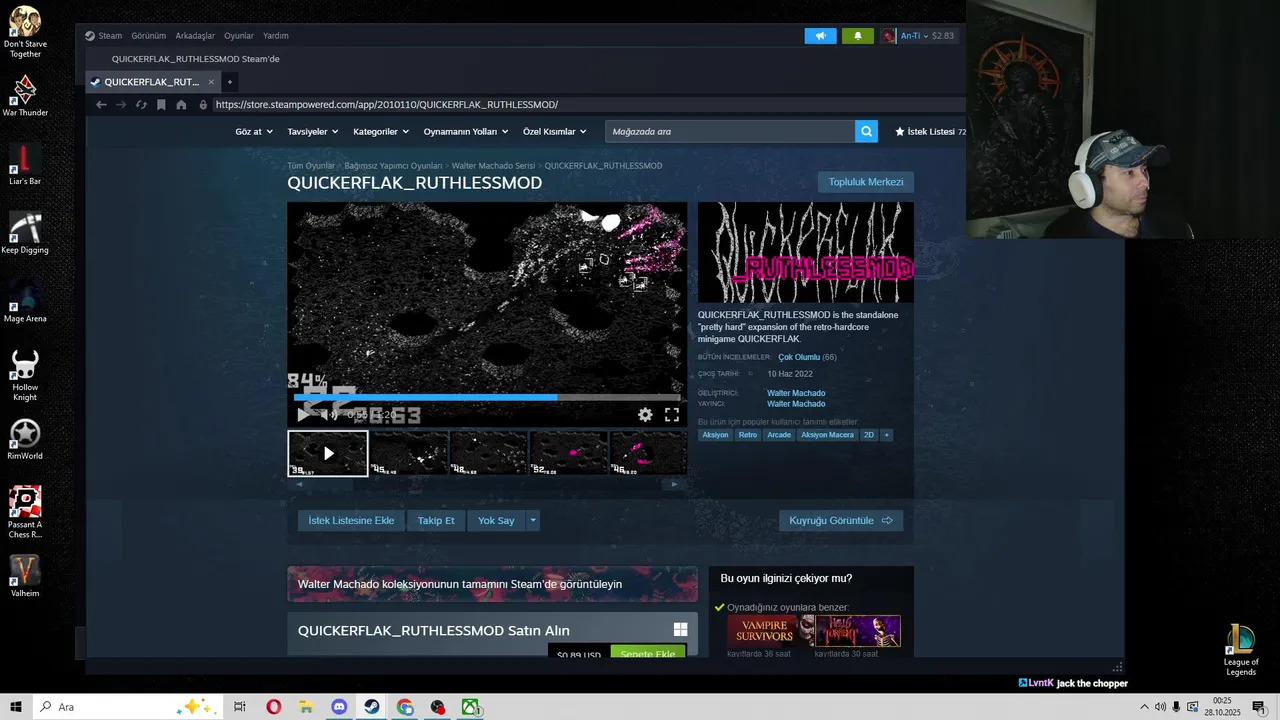Open Don't Starve Together desktop shortcut
1280x720 pixels.
tap(25, 32)
